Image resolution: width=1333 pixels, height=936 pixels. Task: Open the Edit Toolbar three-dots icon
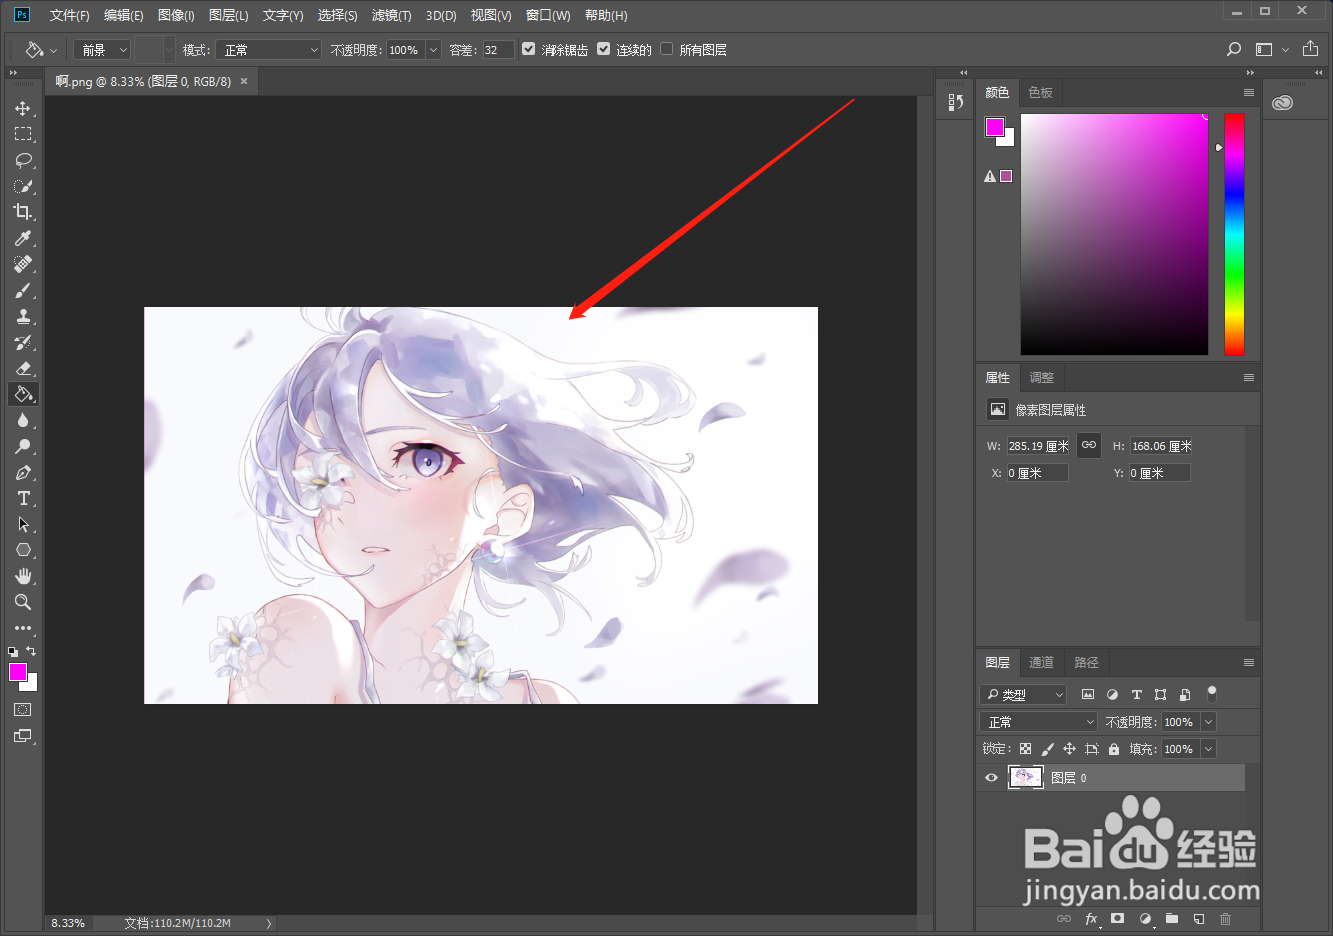23,628
